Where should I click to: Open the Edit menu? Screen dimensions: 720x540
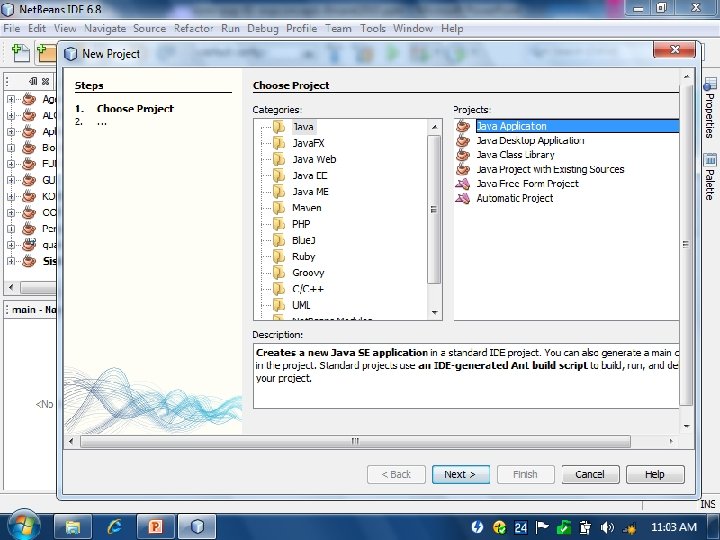[x=37, y=28]
